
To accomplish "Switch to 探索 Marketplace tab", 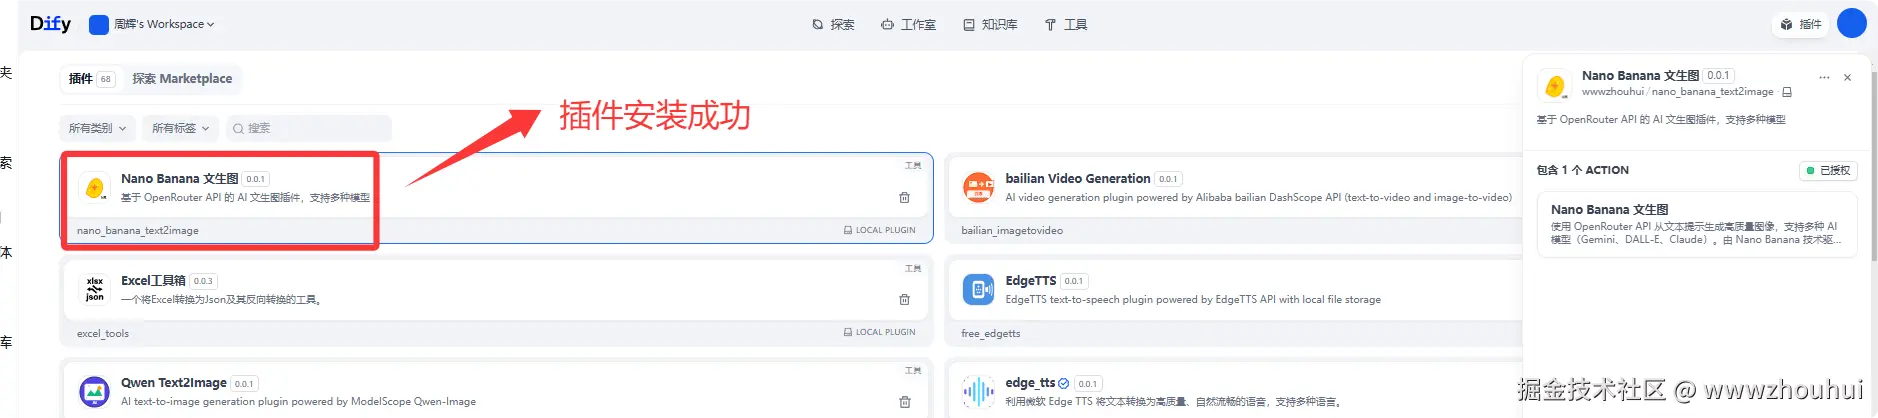I will [x=182, y=79].
